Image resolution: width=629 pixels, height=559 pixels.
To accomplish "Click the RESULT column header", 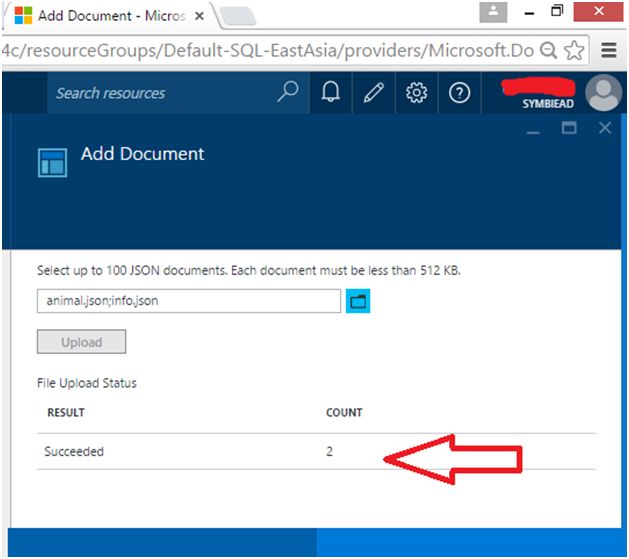I will click(66, 412).
